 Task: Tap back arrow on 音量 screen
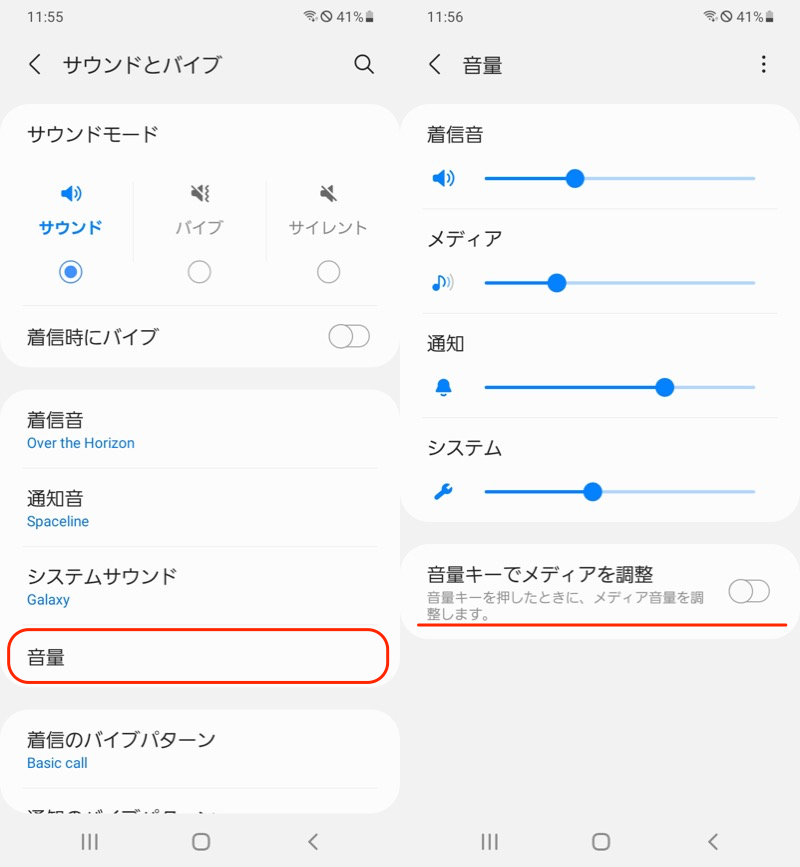click(x=435, y=65)
